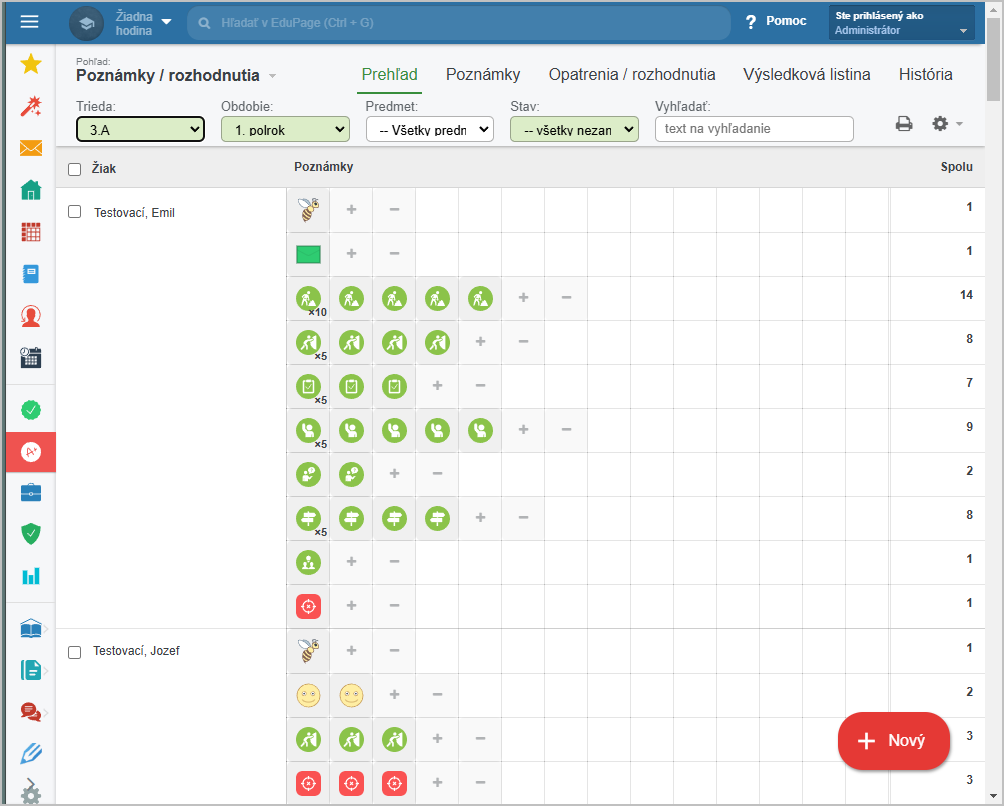This screenshot has height=806, width=1004.
Task: Open the teal document sidebar icon
Action: [x=31, y=670]
